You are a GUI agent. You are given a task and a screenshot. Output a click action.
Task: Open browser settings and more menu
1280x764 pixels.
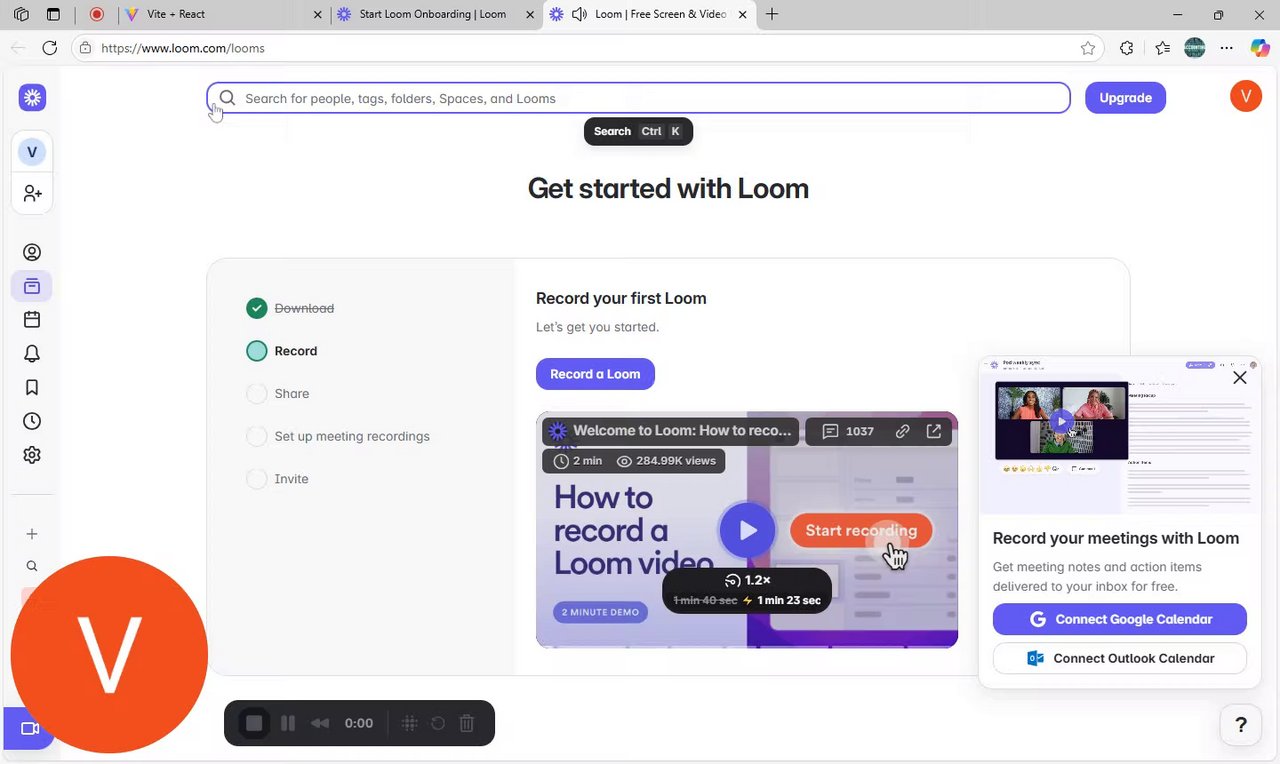1227,48
